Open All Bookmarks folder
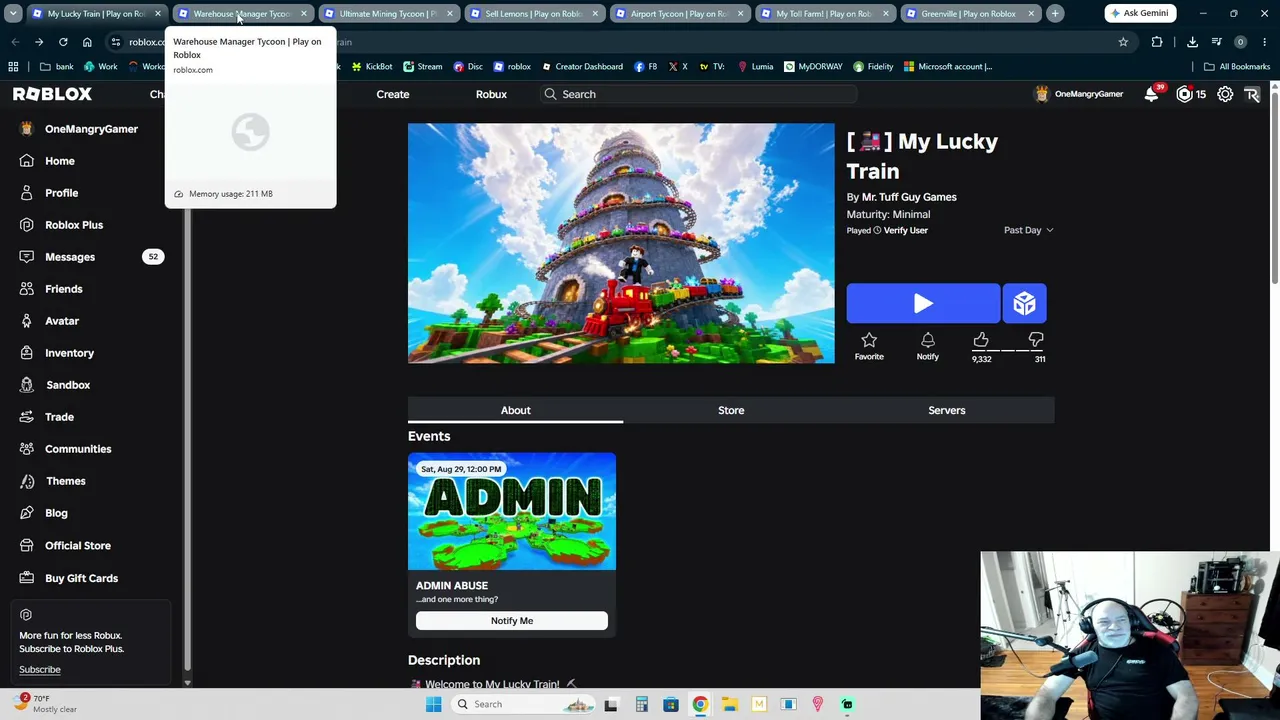Screen dimensions: 1280x720 (x=1237, y=67)
